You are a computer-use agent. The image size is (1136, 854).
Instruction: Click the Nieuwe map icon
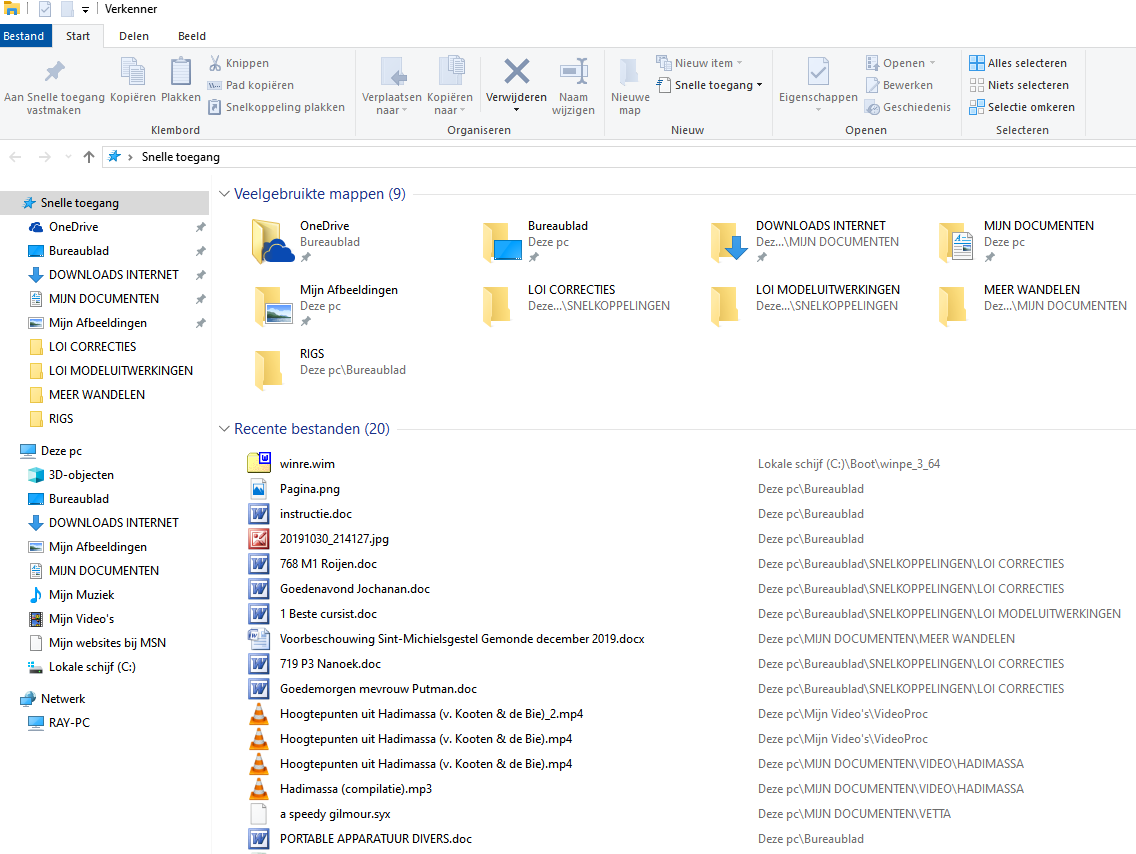click(x=630, y=72)
